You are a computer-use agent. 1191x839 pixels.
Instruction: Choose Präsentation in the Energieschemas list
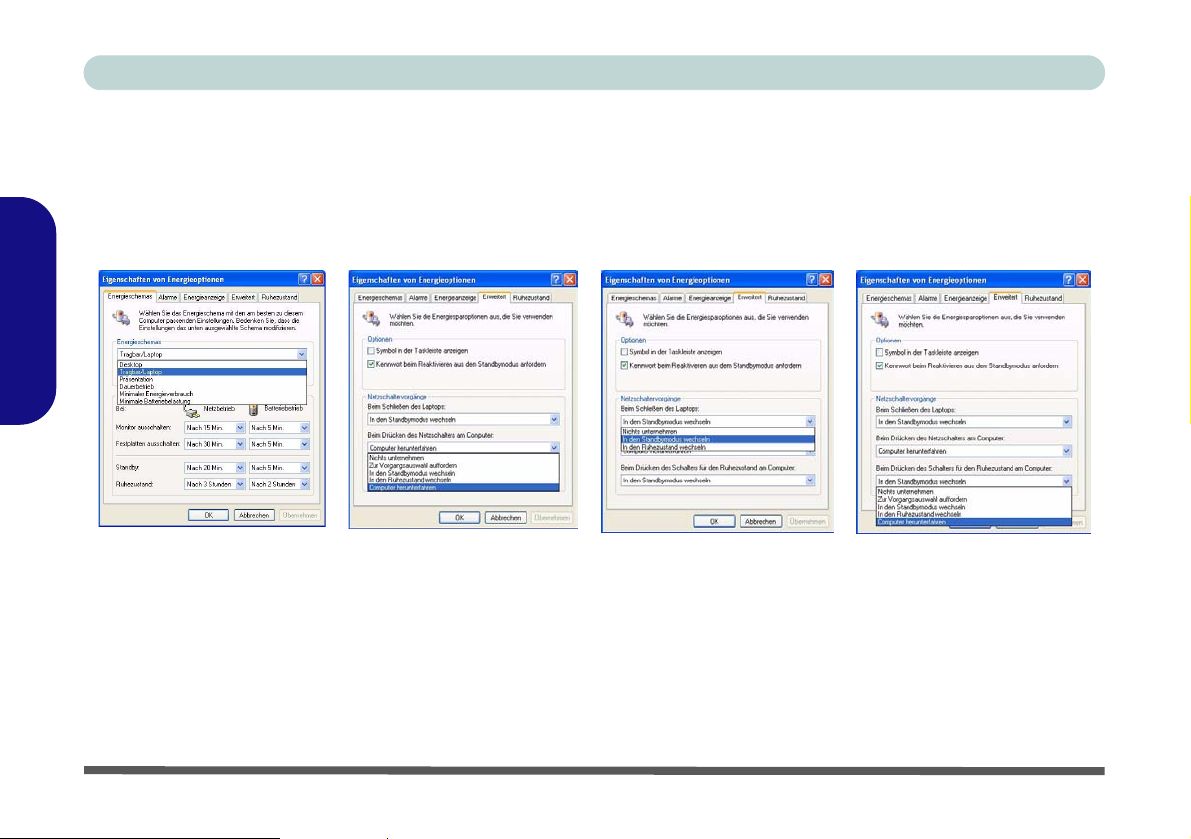coord(212,379)
